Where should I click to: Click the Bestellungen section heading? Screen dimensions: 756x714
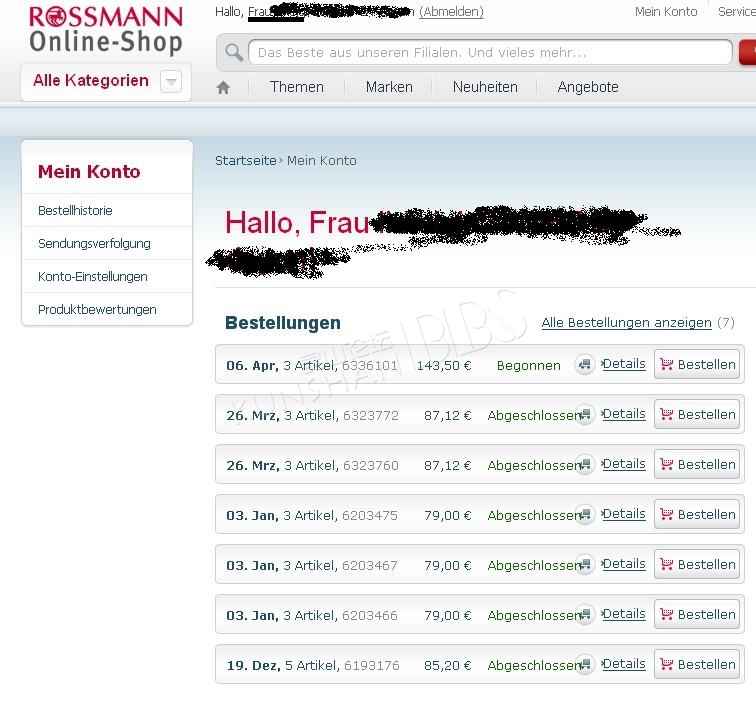point(283,323)
